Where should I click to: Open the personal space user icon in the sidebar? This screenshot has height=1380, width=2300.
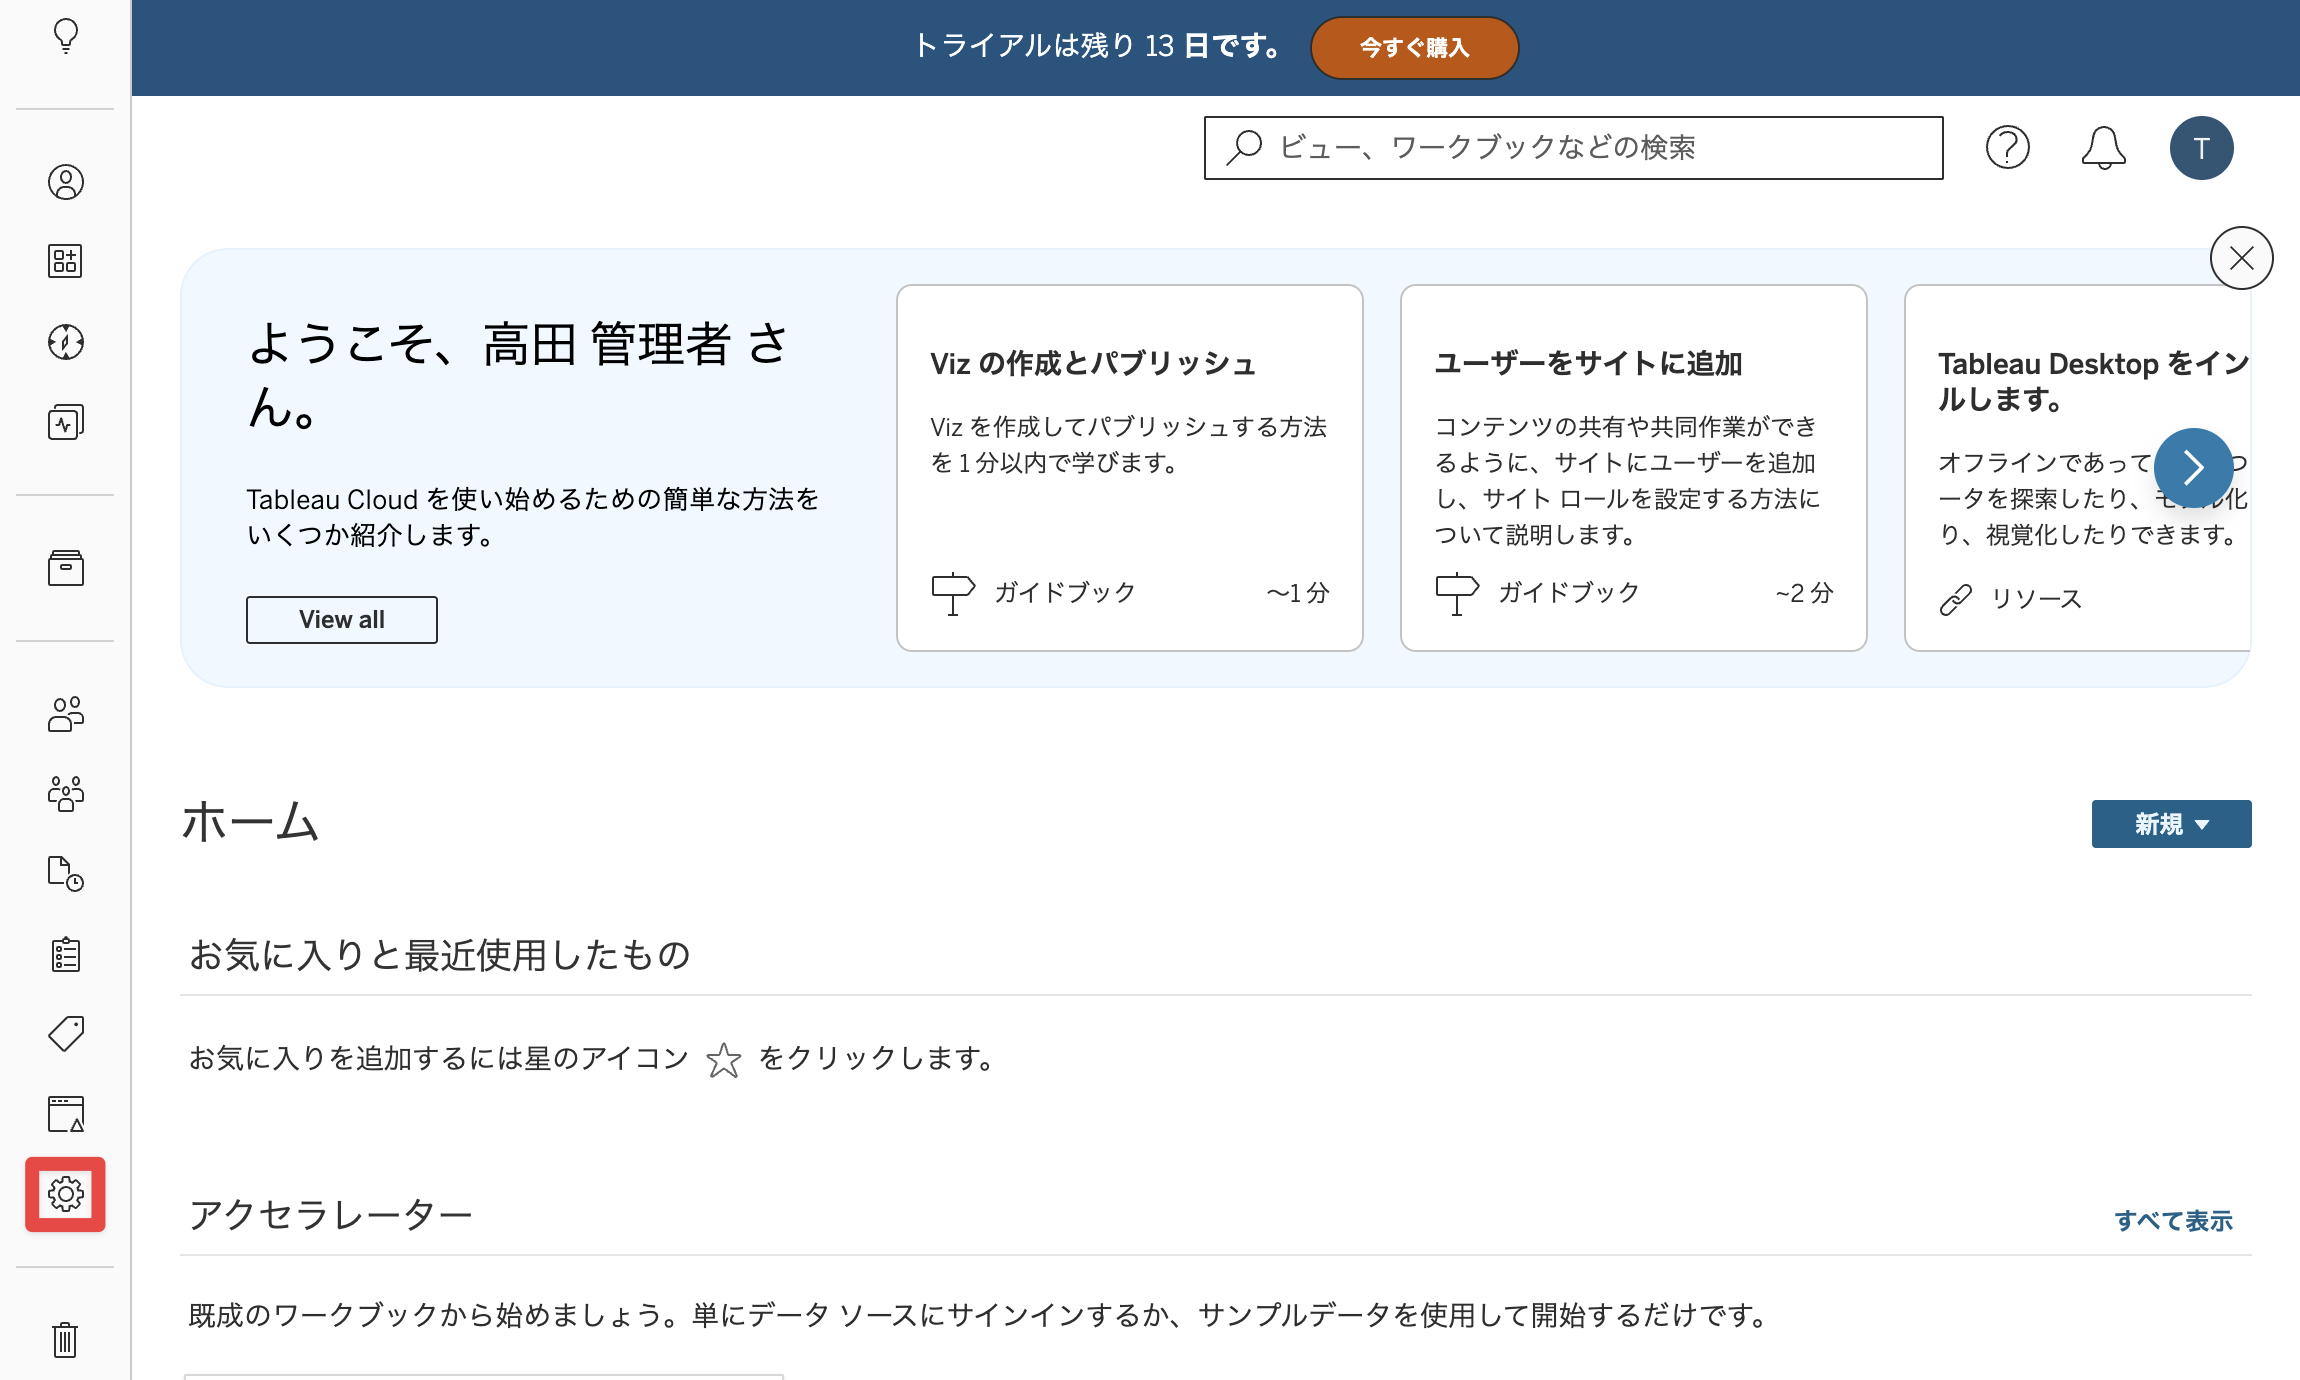[x=66, y=182]
